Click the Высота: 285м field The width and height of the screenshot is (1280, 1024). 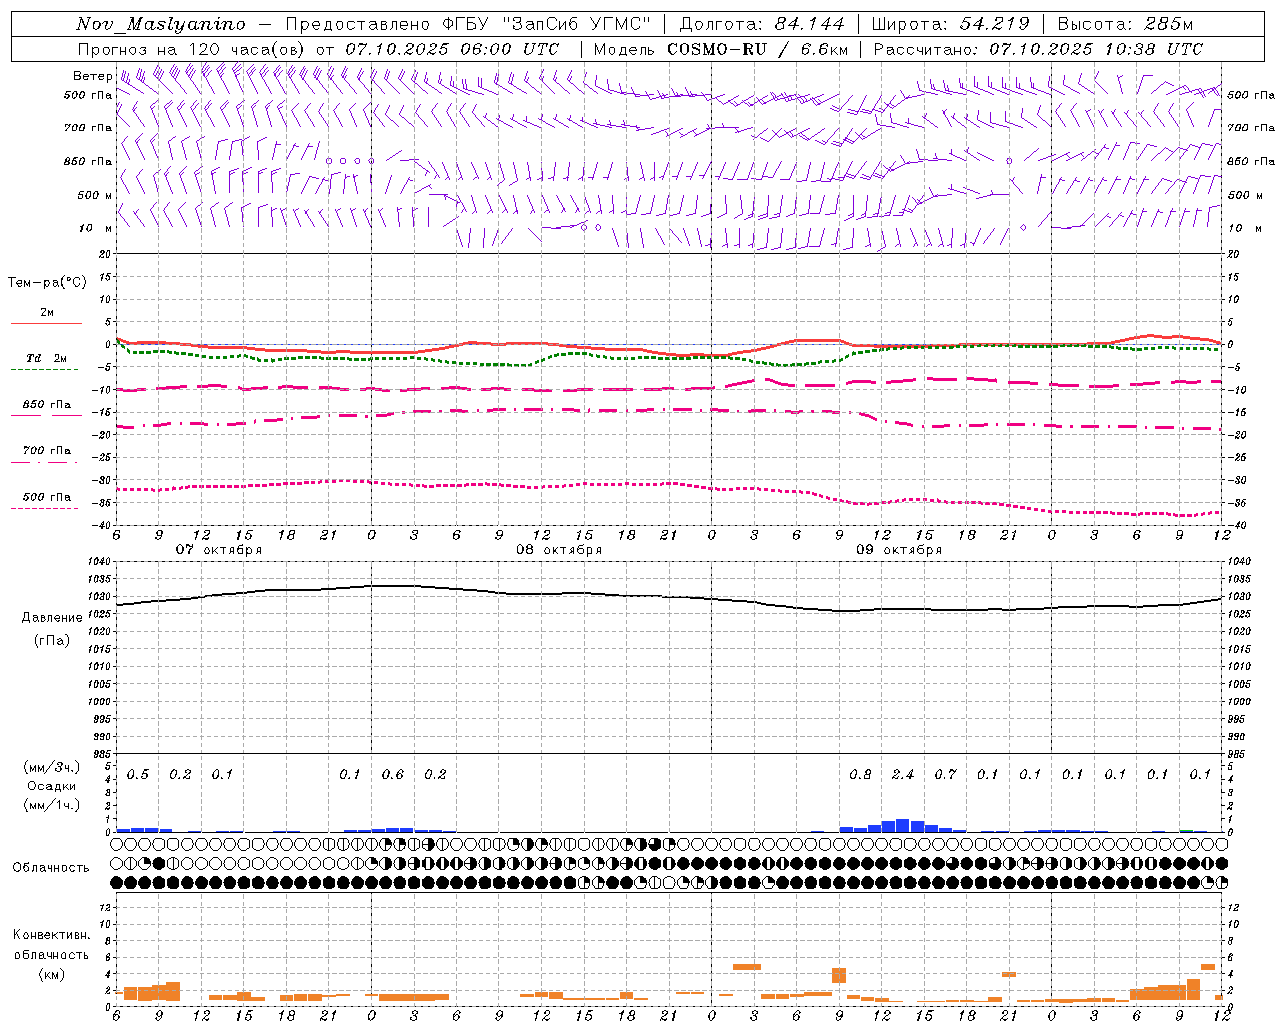(x=1125, y=24)
